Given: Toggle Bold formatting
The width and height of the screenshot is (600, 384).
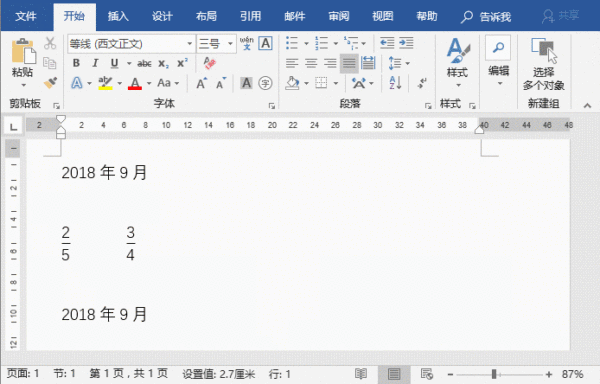Looking at the screenshot, I should click(76, 63).
